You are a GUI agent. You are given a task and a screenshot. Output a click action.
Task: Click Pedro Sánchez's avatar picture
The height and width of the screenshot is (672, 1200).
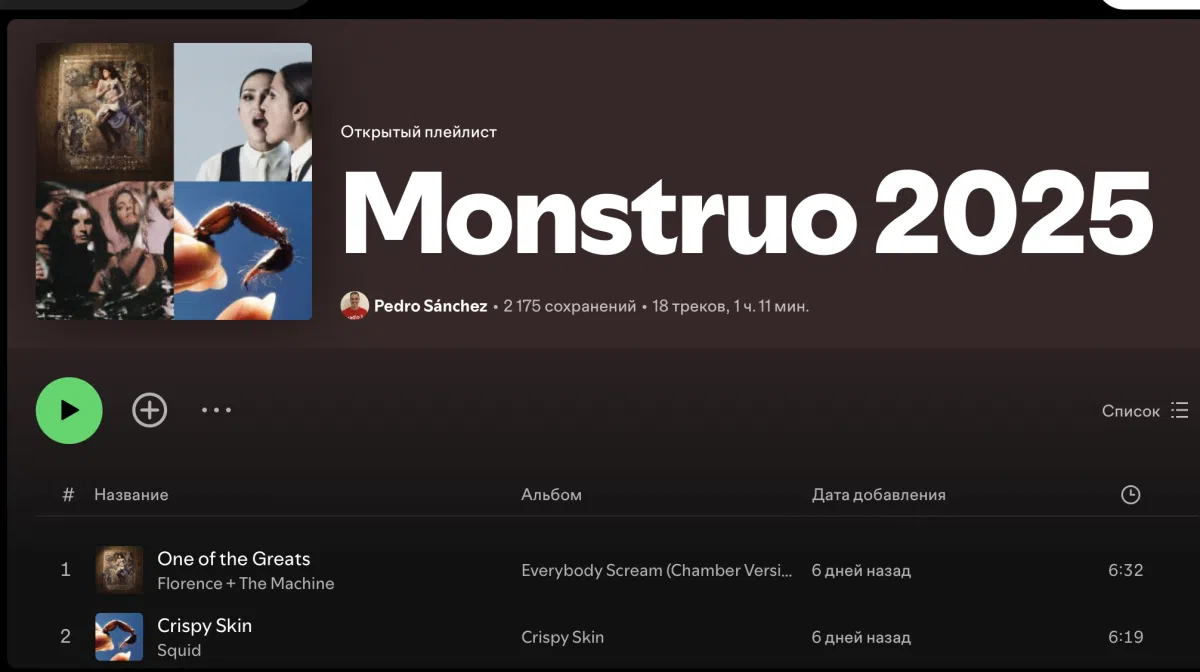(354, 306)
